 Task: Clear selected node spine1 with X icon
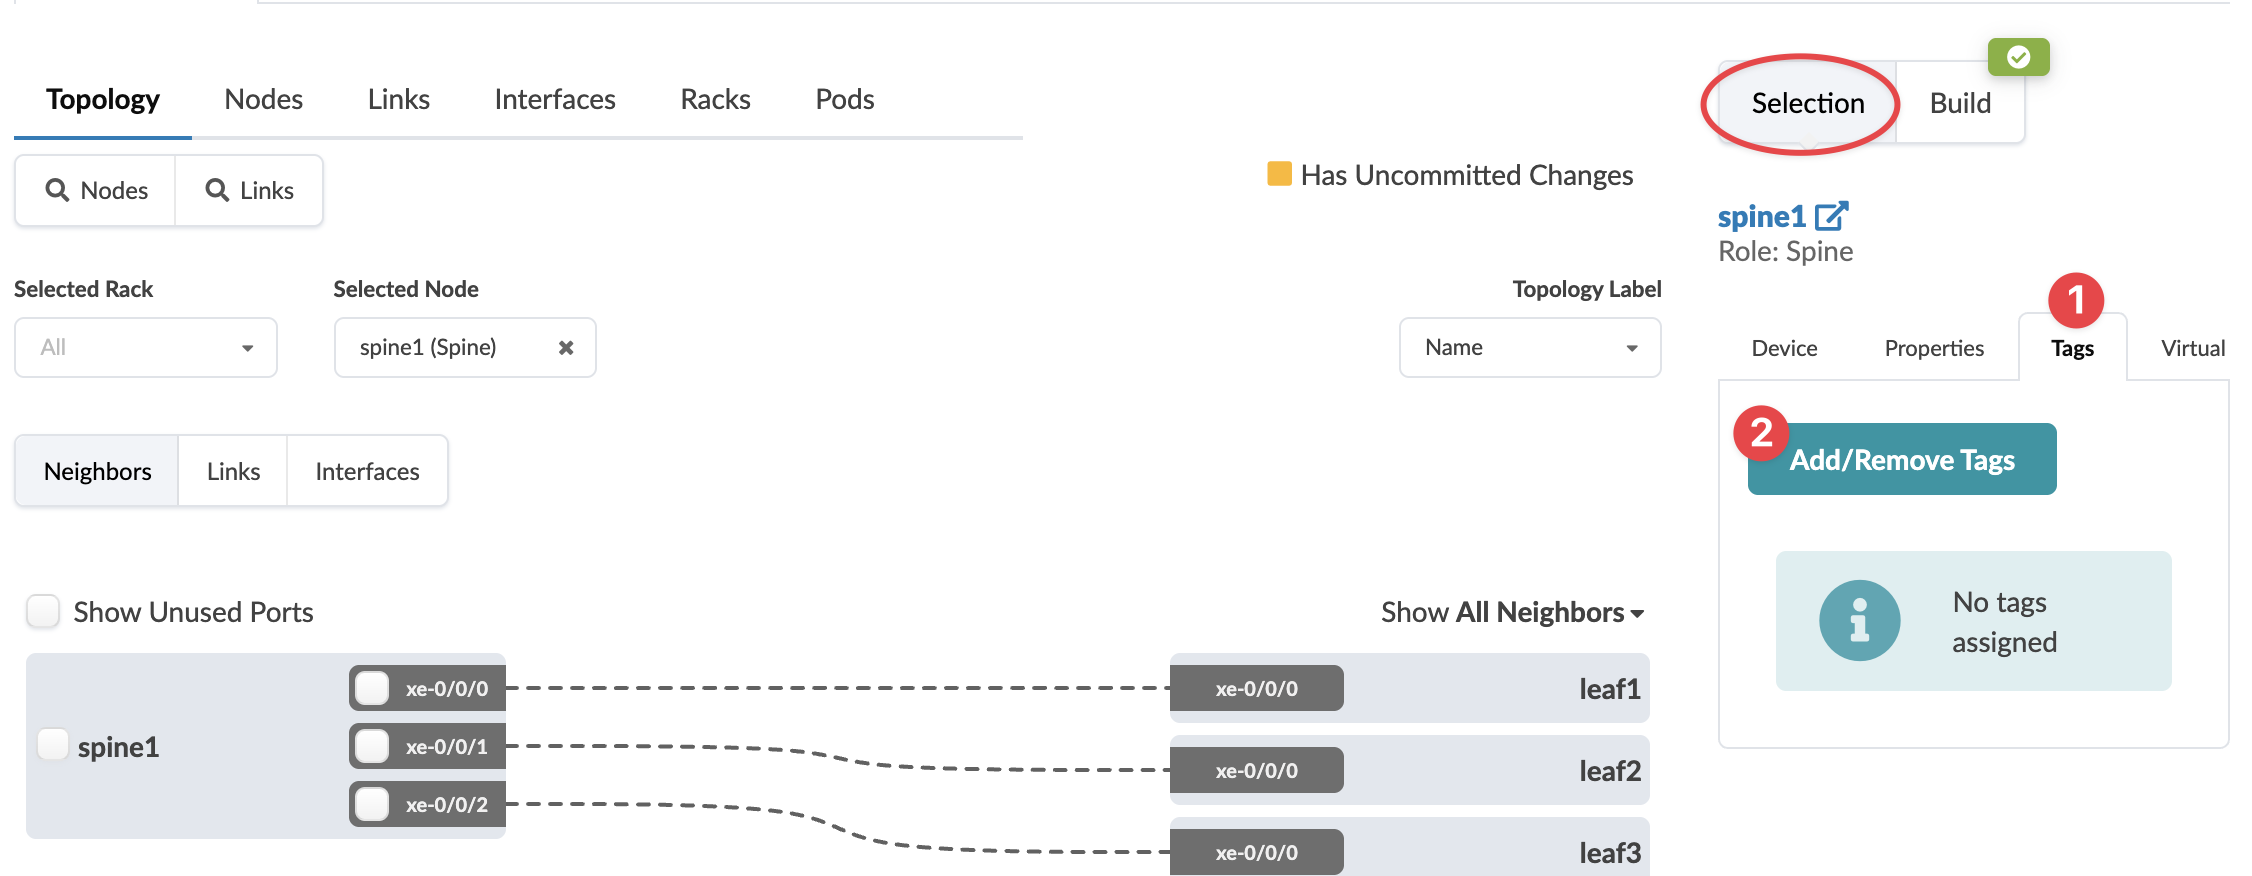pyautogui.click(x=566, y=348)
